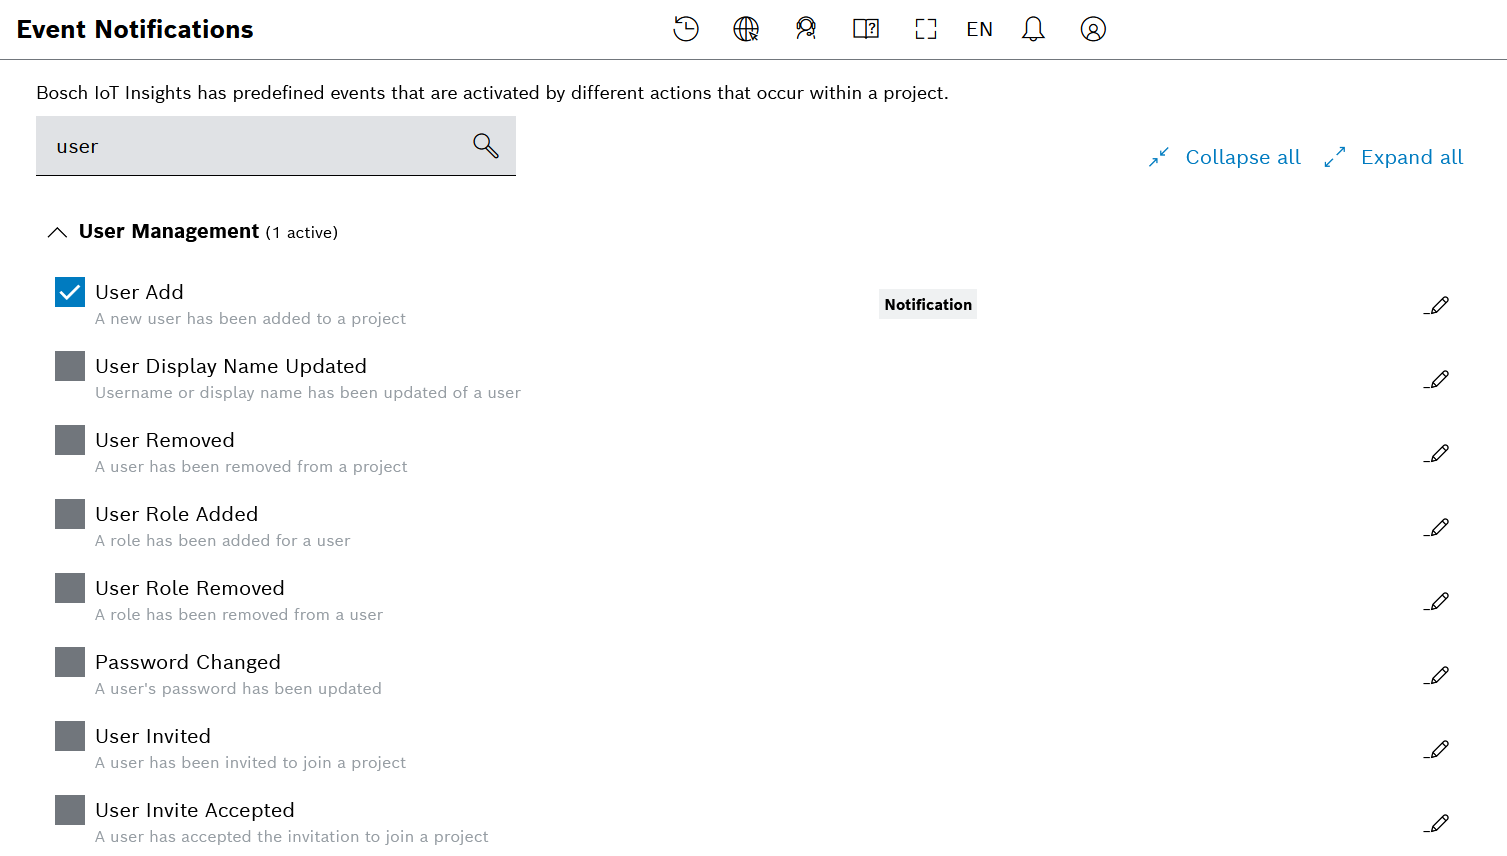Open the user profile icon
Screen dimensions: 1507x856
(x=1093, y=29)
